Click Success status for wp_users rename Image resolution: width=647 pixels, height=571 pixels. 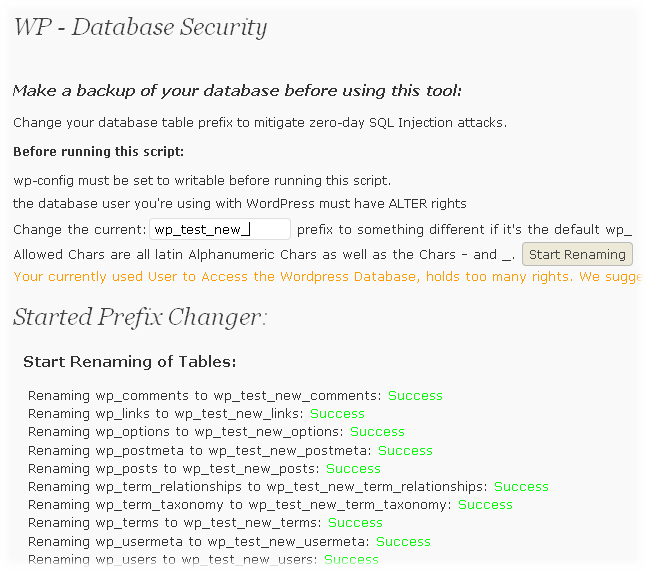[x=351, y=560]
